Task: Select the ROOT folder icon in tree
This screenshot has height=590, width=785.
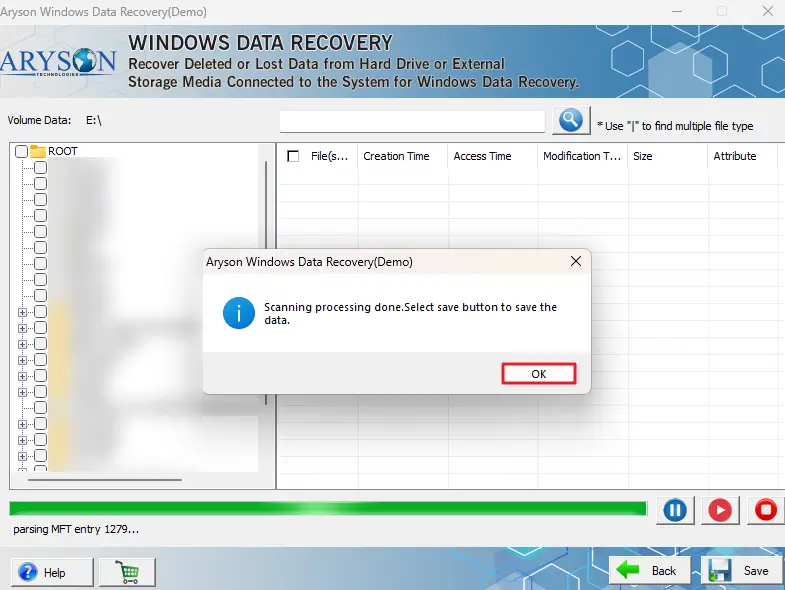Action: click(x=38, y=151)
